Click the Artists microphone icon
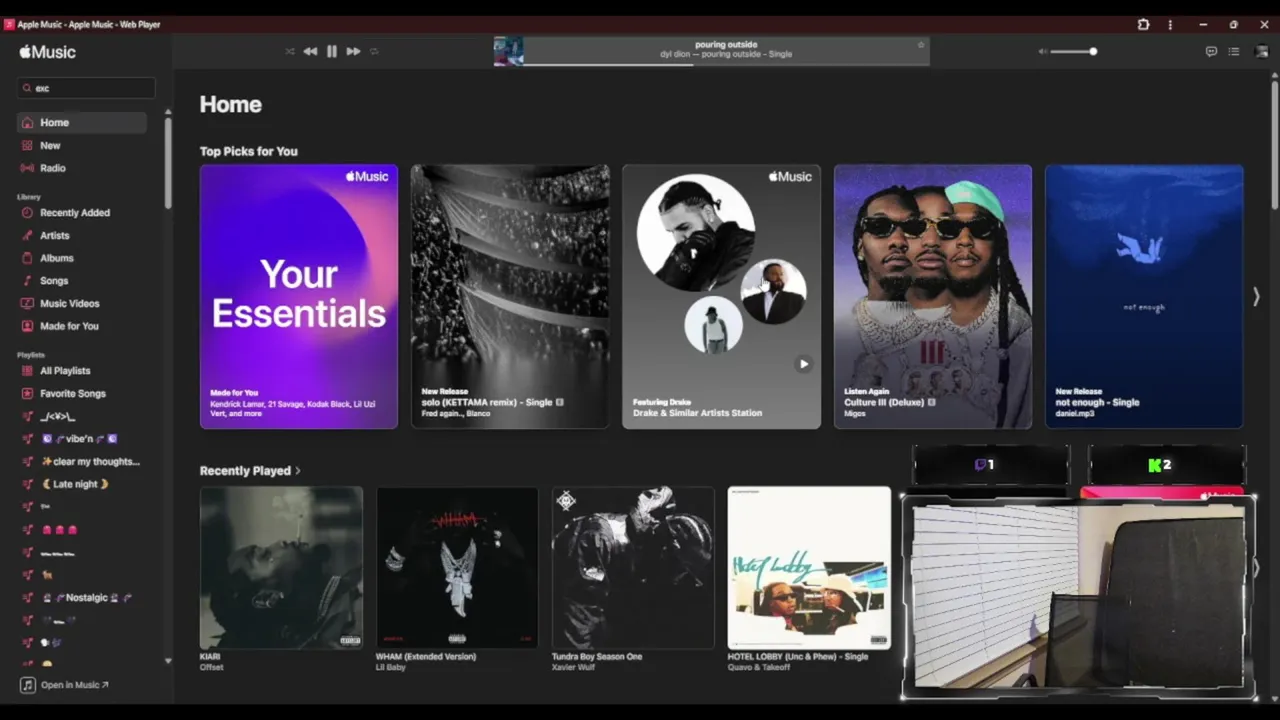 pos(28,235)
